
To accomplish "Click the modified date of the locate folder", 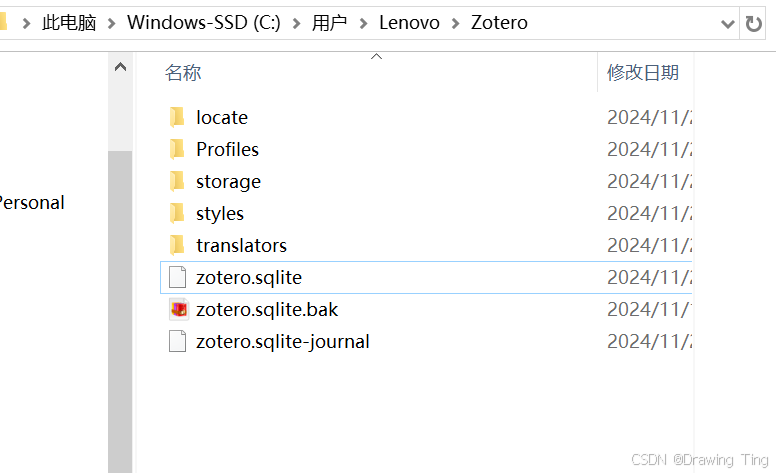I will coord(649,118).
